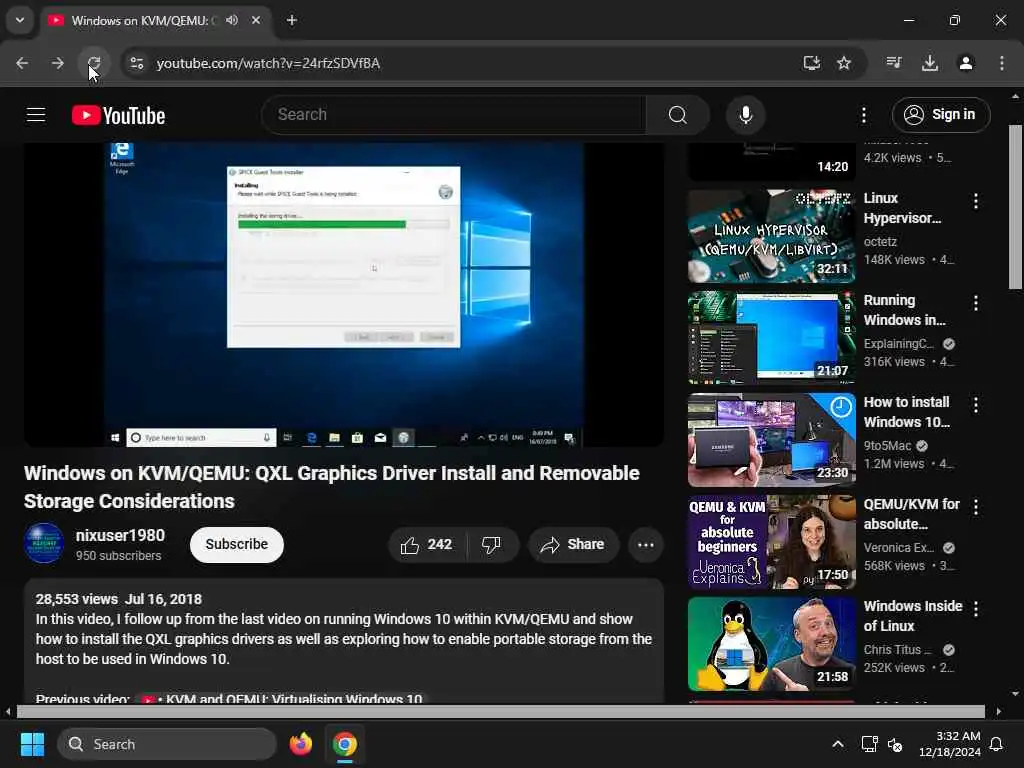Screen dimensions: 1024x768
Task: Click the YouTube search field
Action: tap(454, 115)
